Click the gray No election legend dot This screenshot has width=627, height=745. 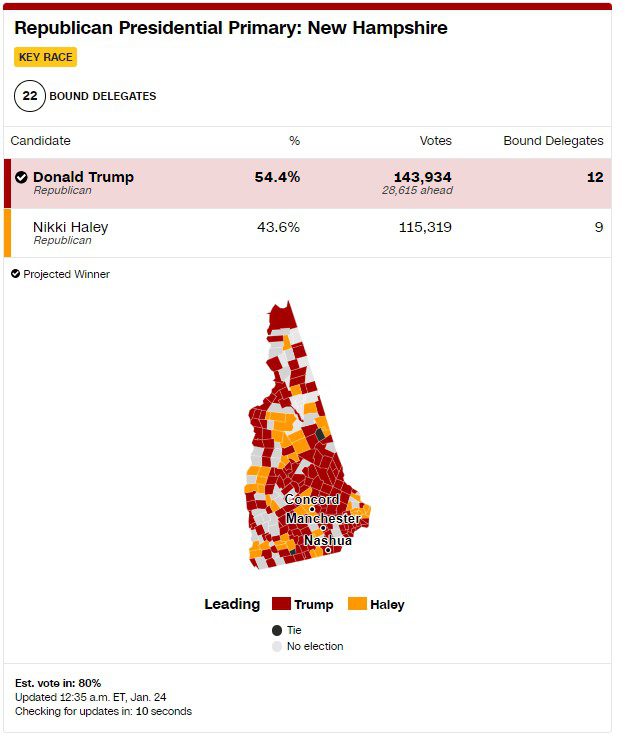(x=277, y=647)
